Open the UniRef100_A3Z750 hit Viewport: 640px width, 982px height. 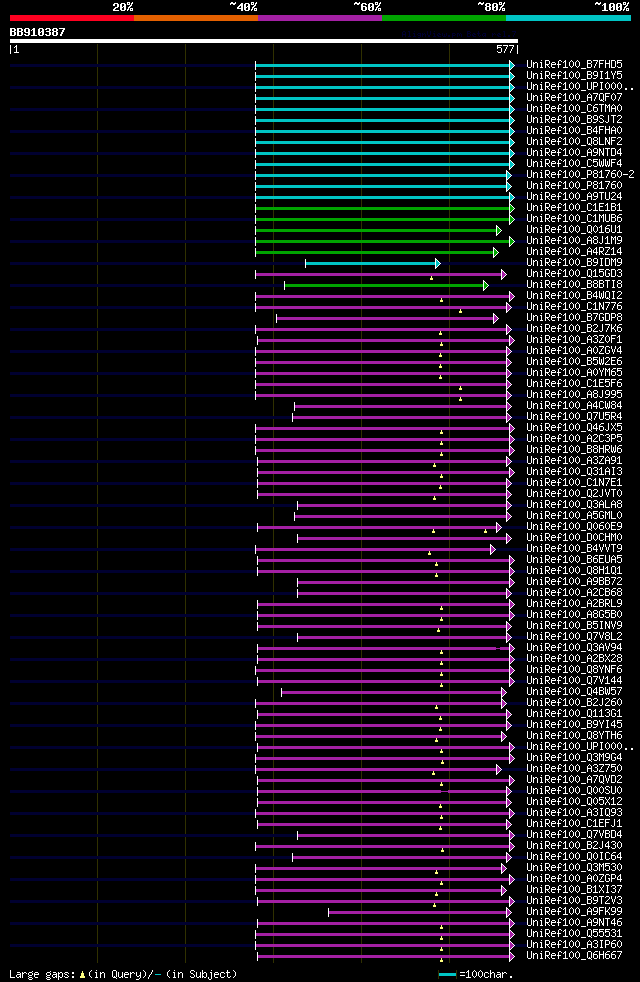(x=574, y=768)
